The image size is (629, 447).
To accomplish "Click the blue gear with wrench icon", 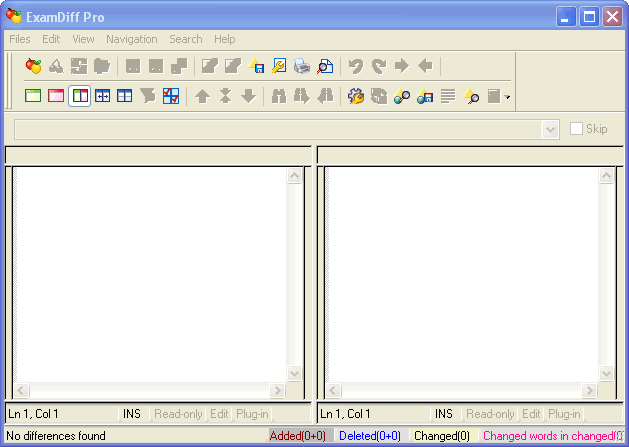I will 356,96.
